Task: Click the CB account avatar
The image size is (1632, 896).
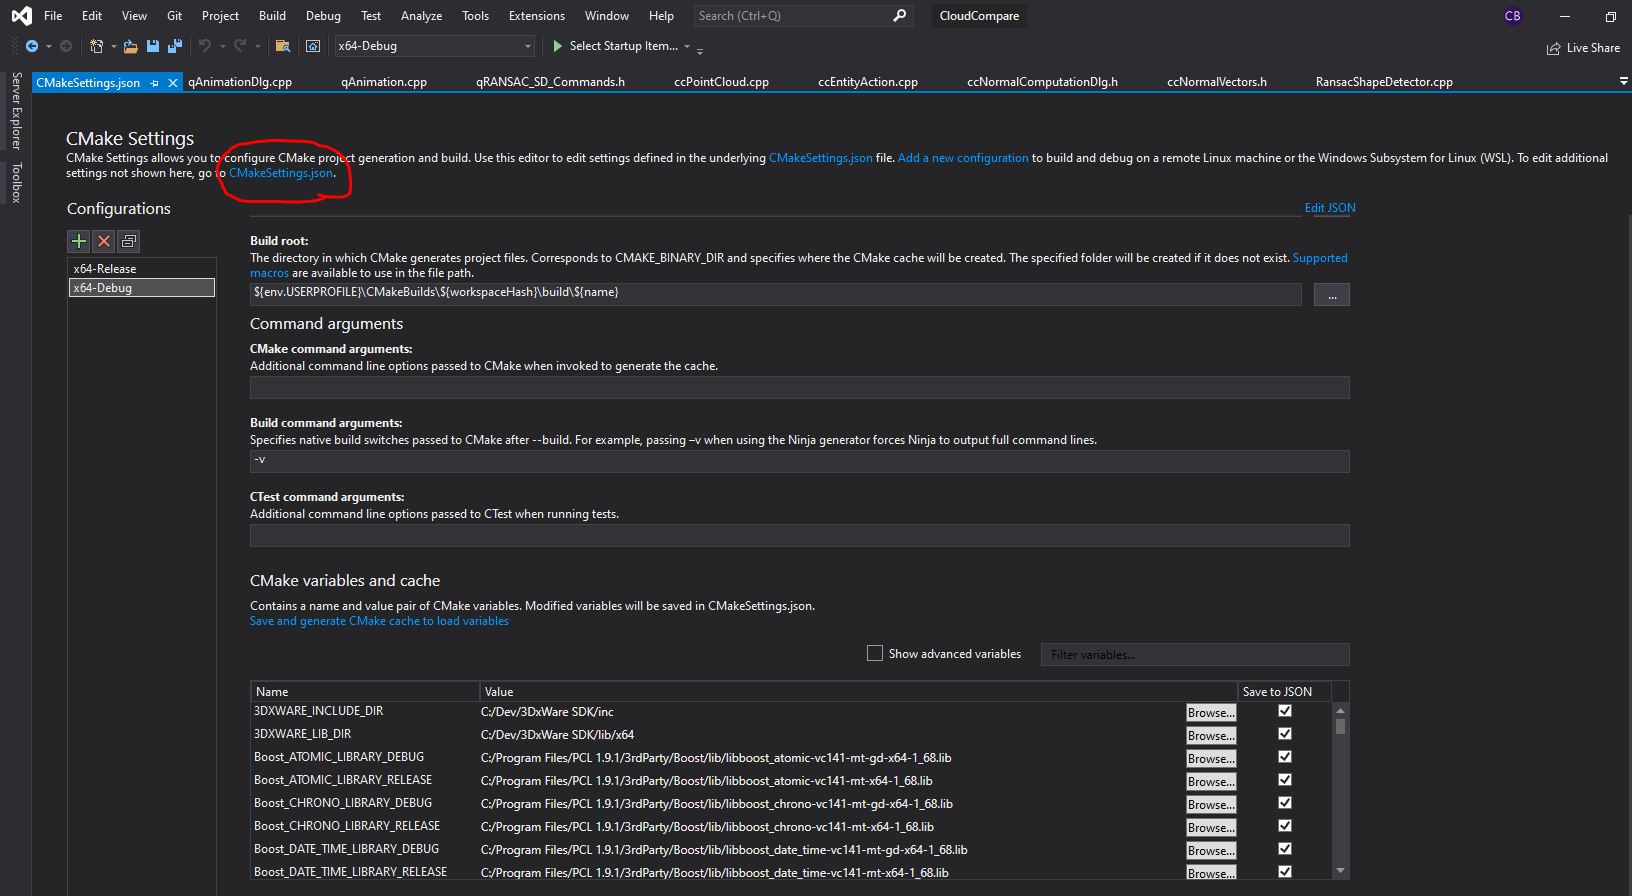Action: click(x=1512, y=16)
